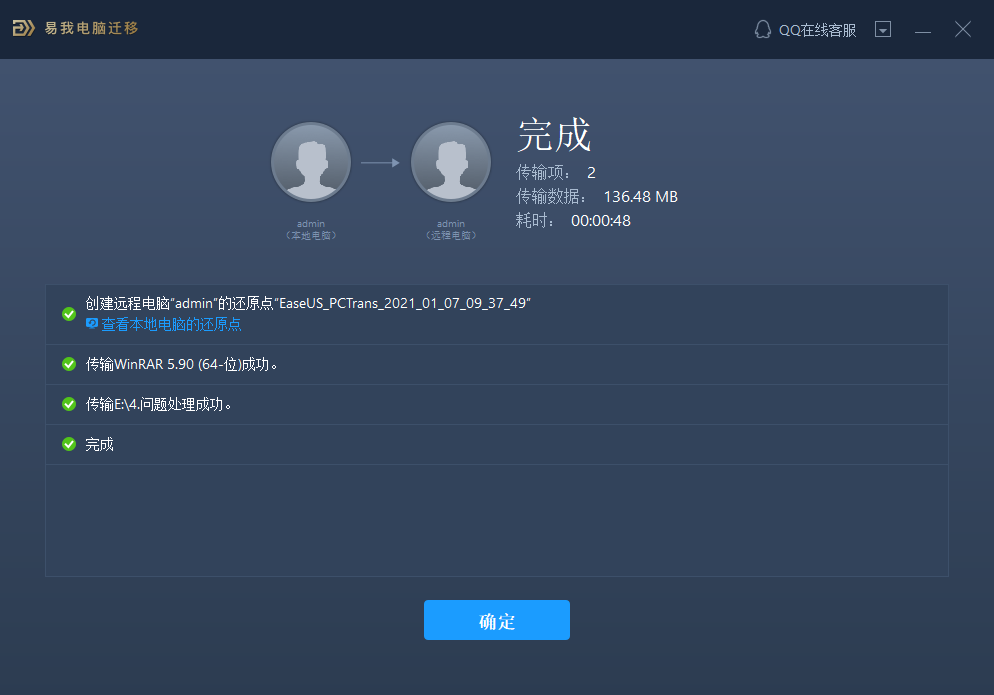This screenshot has width=994, height=695.
Task: Click the green checkmark beside the WinRAR row
Action: coord(68,364)
